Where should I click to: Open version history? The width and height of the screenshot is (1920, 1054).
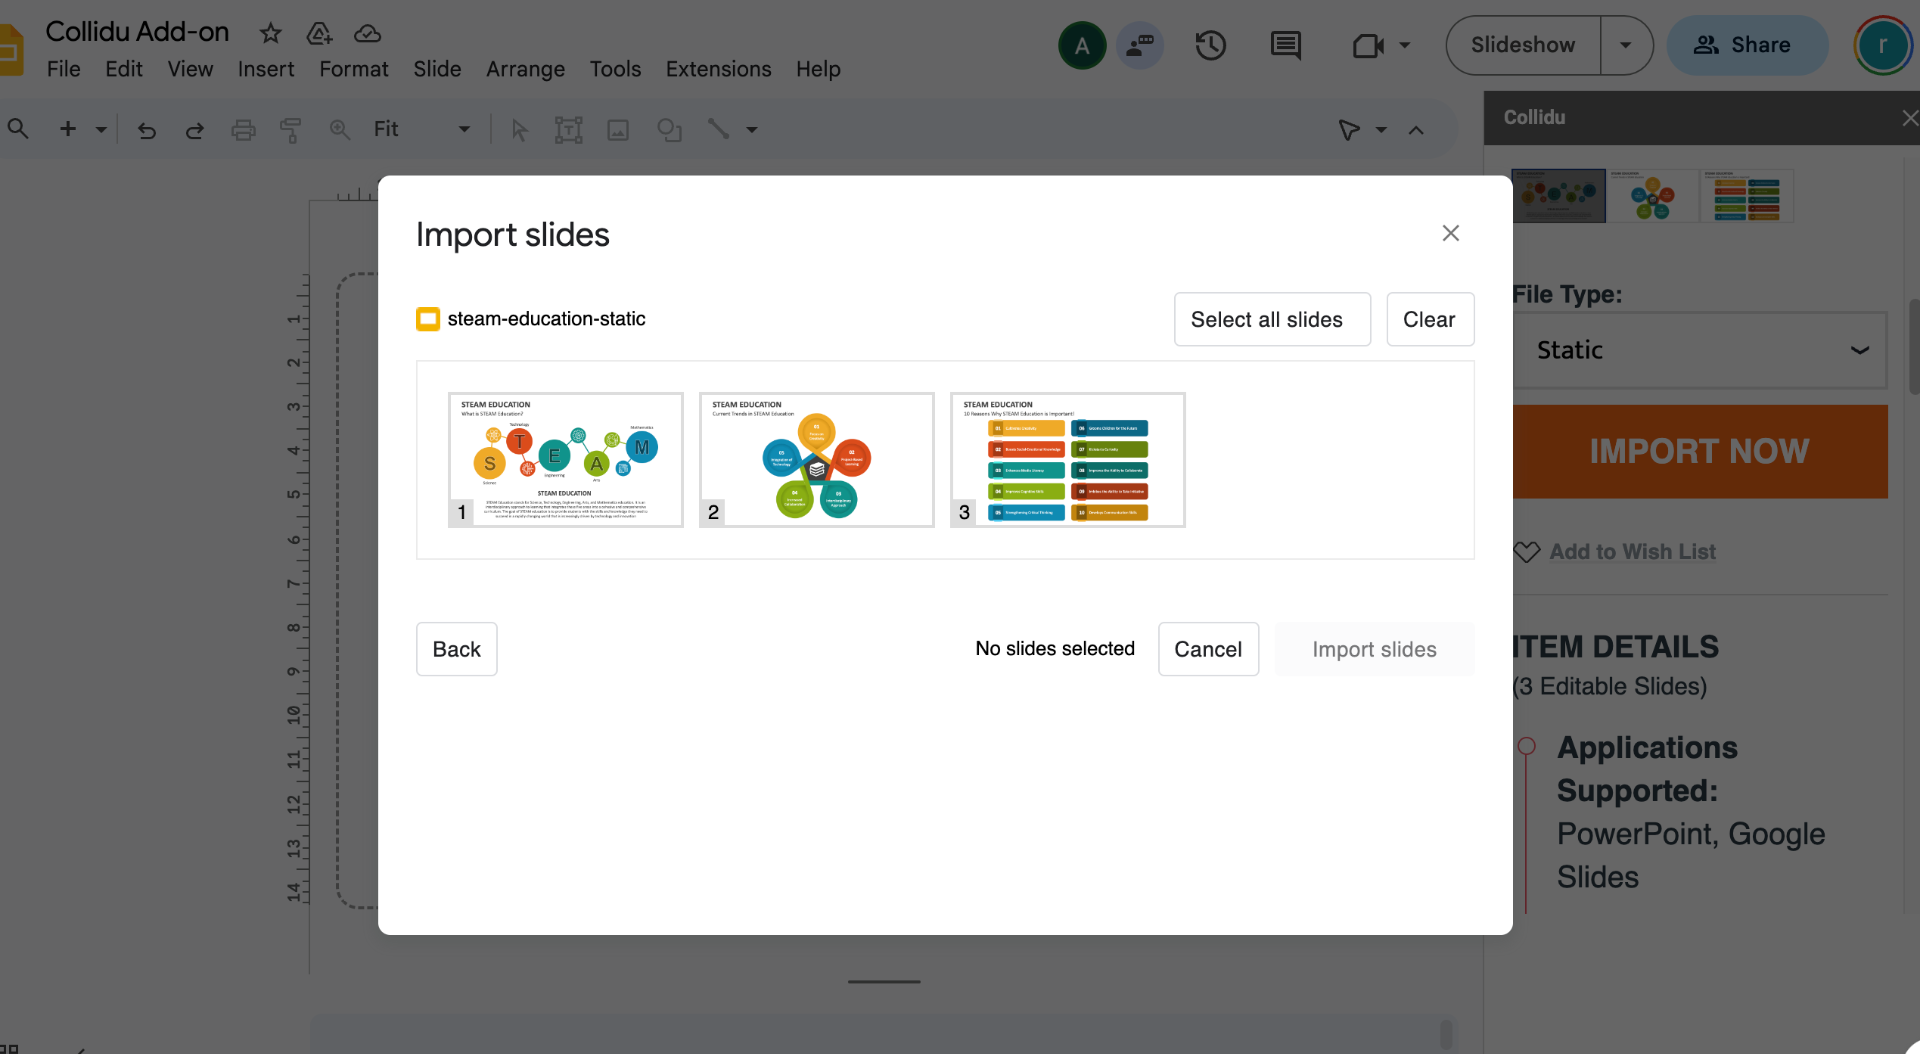[x=1210, y=45]
